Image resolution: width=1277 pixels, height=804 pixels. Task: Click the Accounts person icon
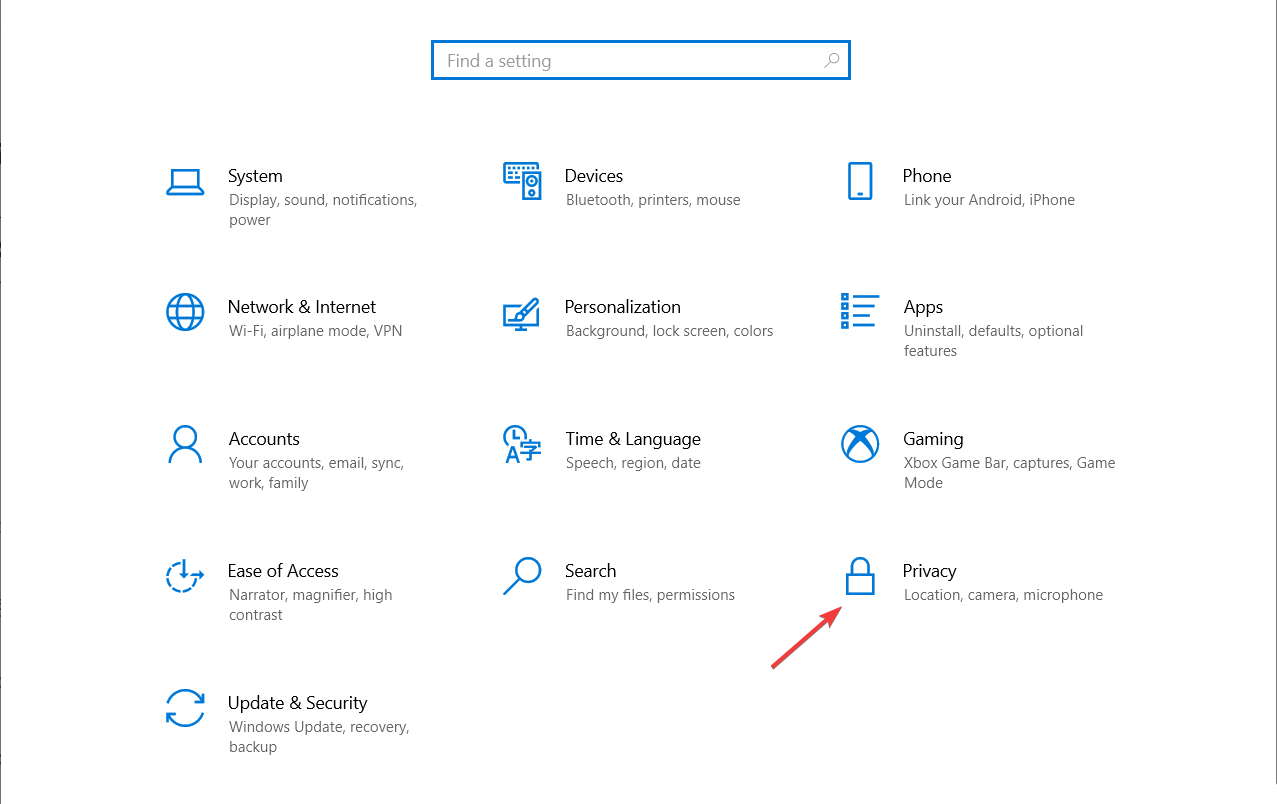pyautogui.click(x=185, y=444)
